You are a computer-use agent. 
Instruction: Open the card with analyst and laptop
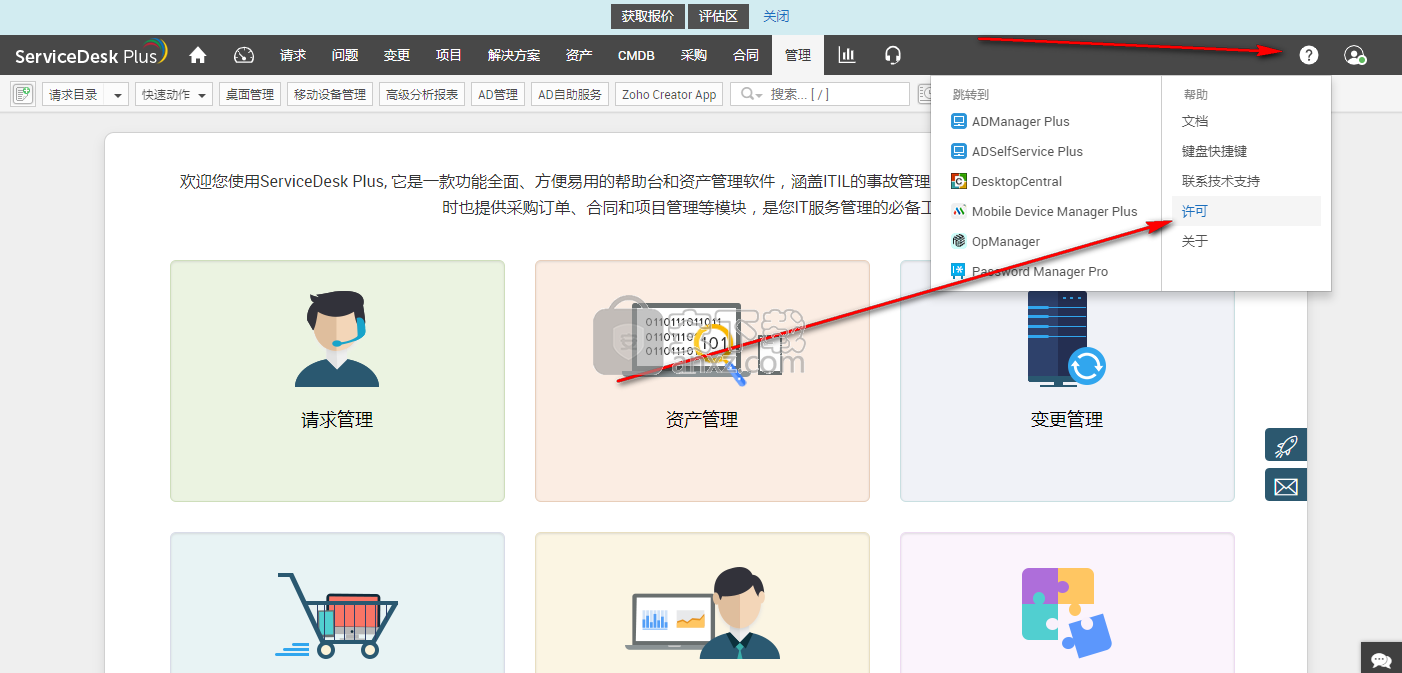702,602
